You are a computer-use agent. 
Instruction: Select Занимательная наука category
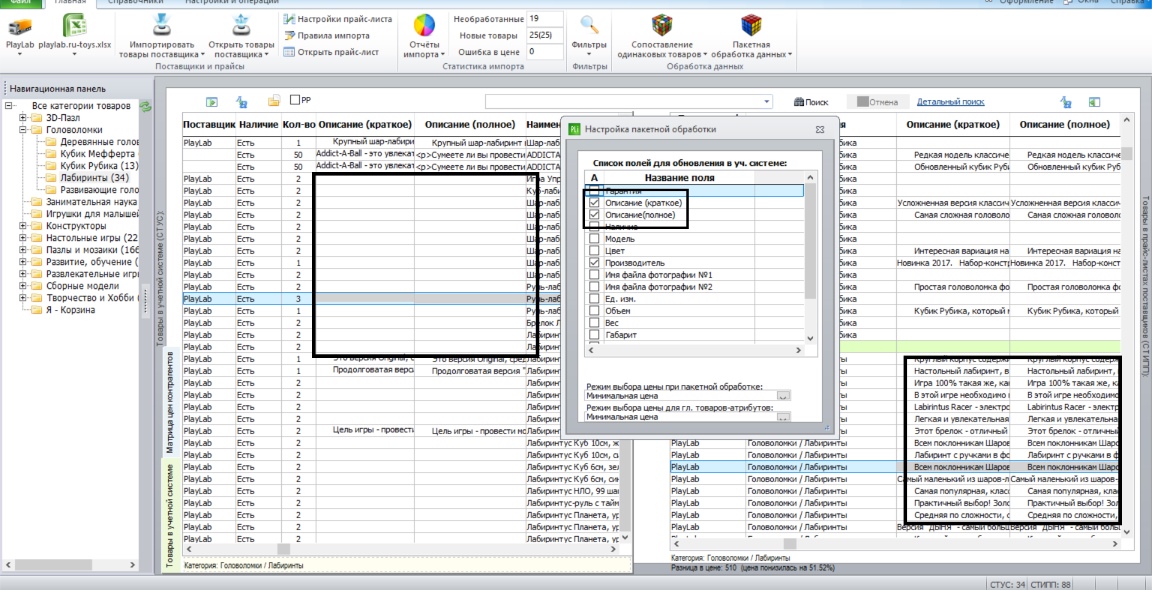tap(91, 202)
